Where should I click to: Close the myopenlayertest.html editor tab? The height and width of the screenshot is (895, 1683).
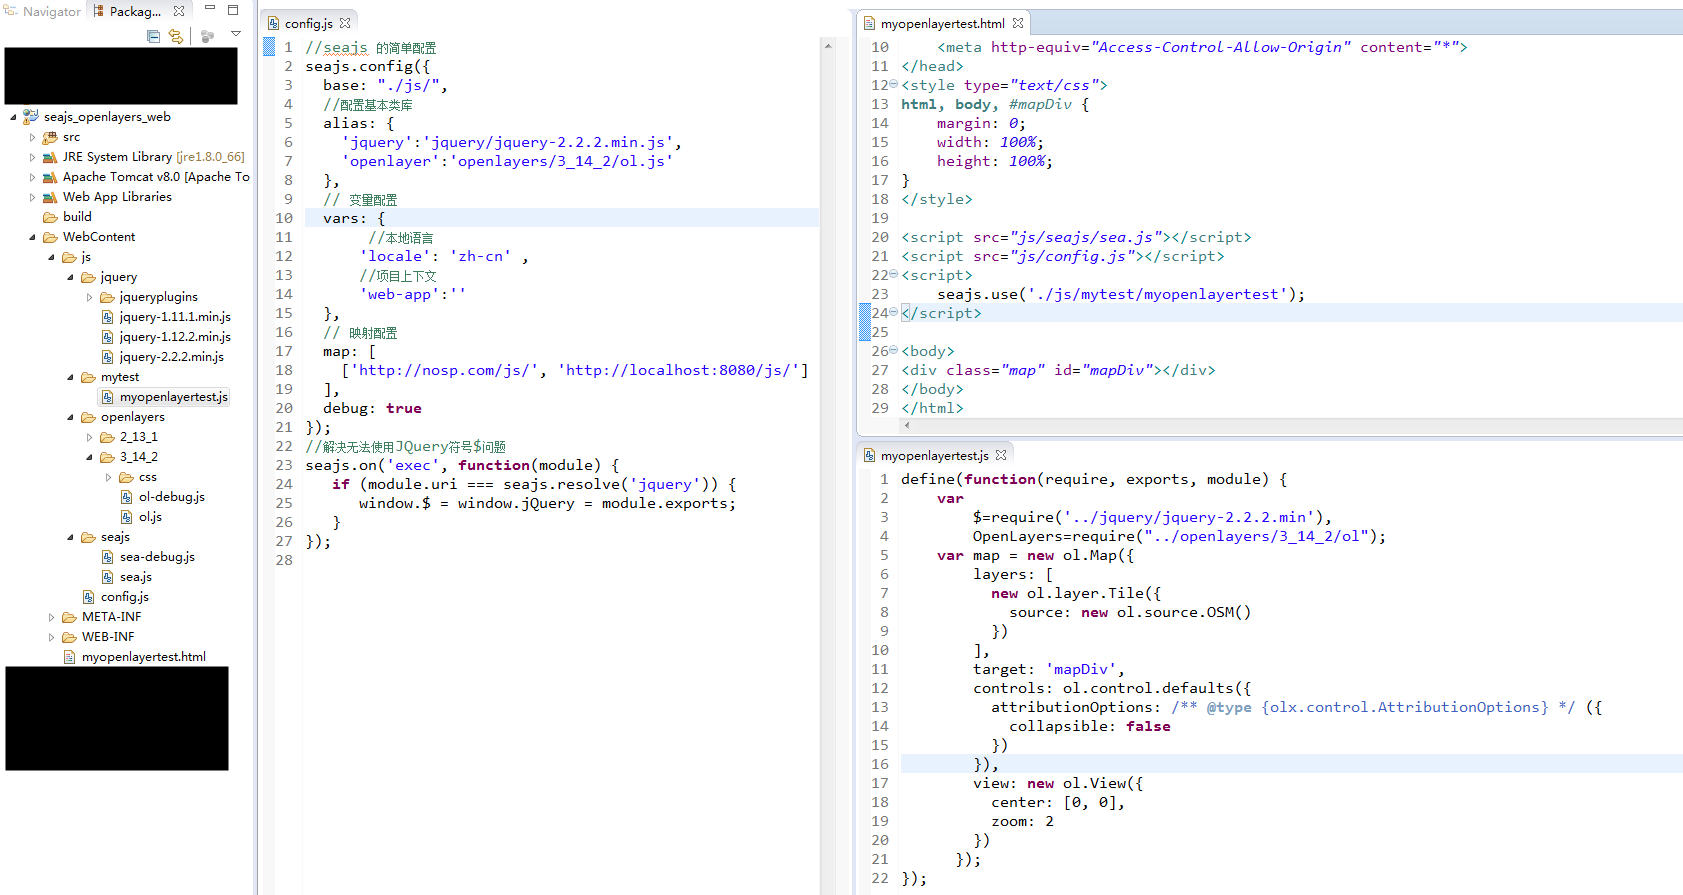(x=1018, y=22)
